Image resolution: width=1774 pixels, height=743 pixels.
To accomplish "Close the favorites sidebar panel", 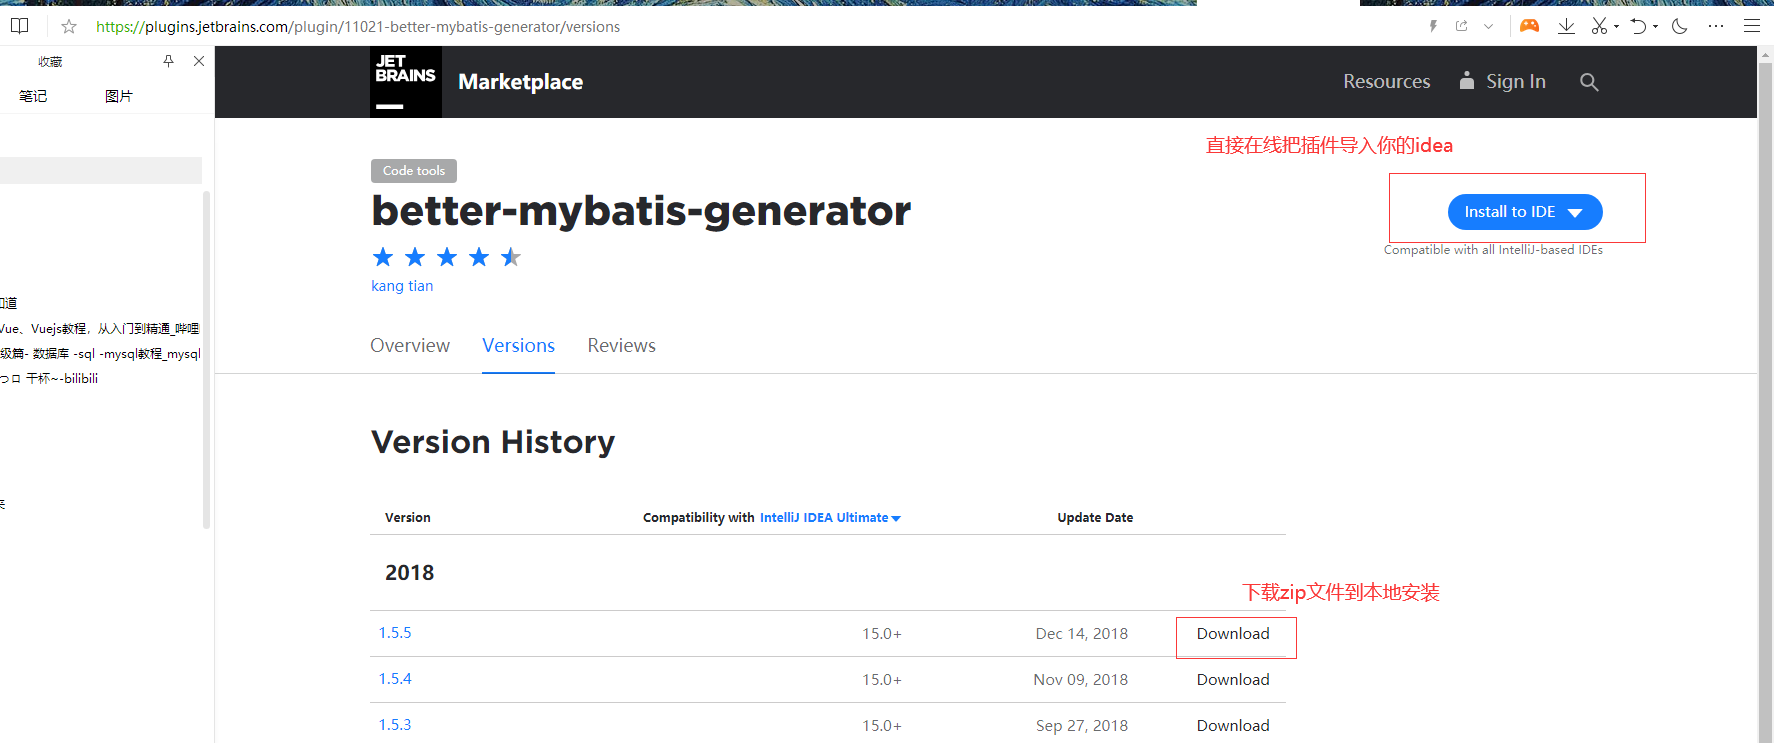I will [199, 61].
